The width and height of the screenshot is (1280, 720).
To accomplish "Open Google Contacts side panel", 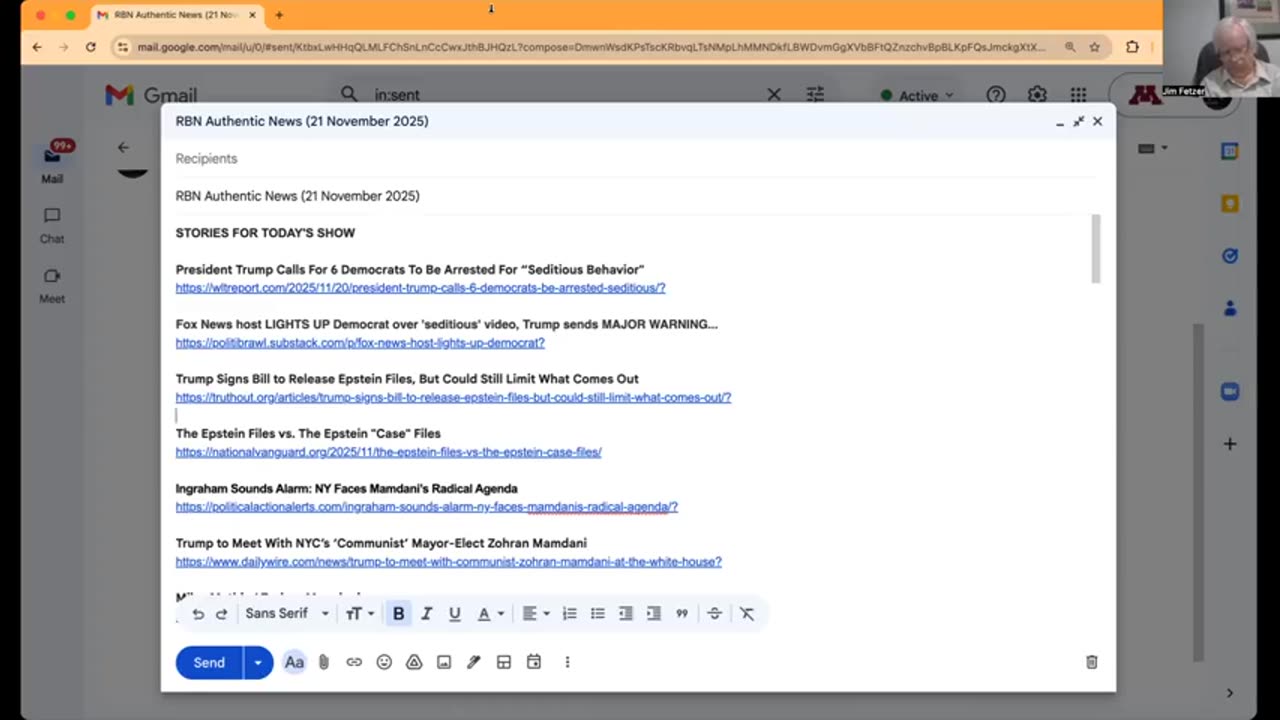I will pos(1230,307).
